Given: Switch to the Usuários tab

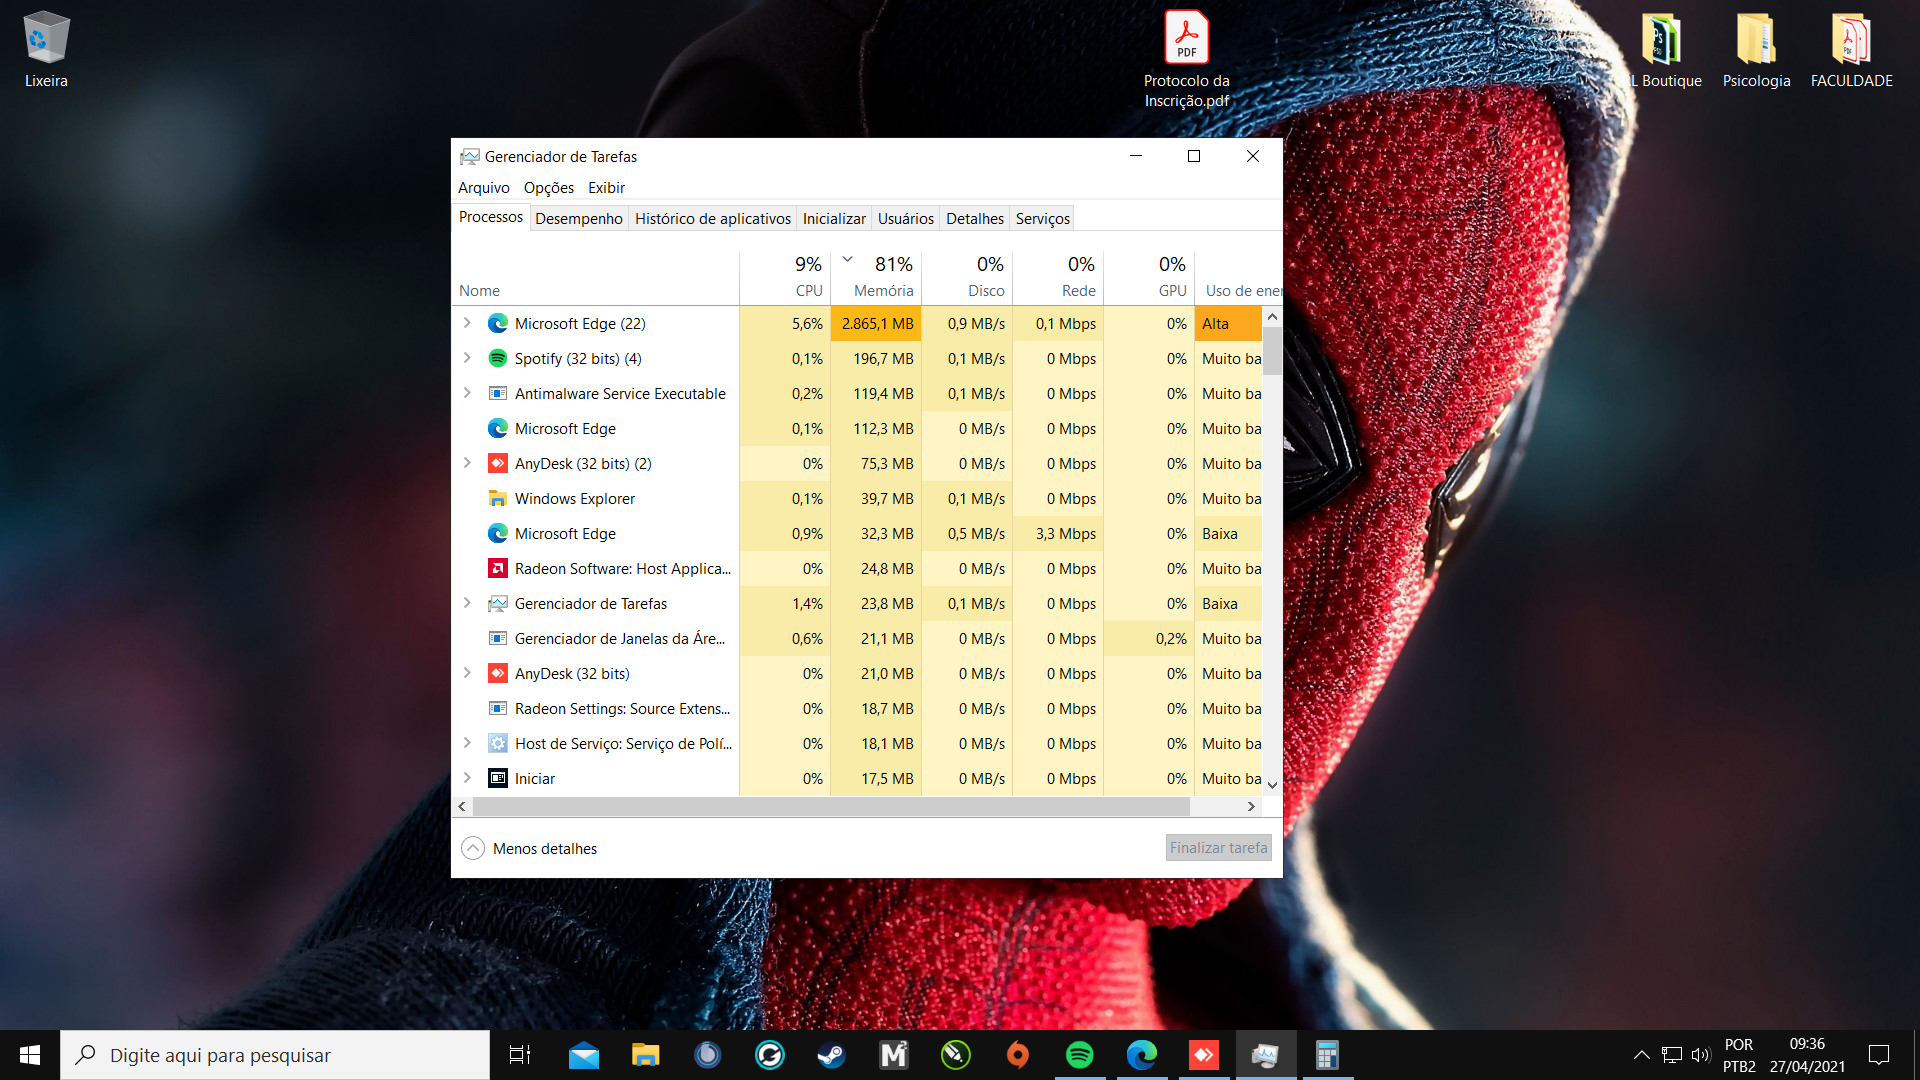Looking at the screenshot, I should tap(906, 219).
